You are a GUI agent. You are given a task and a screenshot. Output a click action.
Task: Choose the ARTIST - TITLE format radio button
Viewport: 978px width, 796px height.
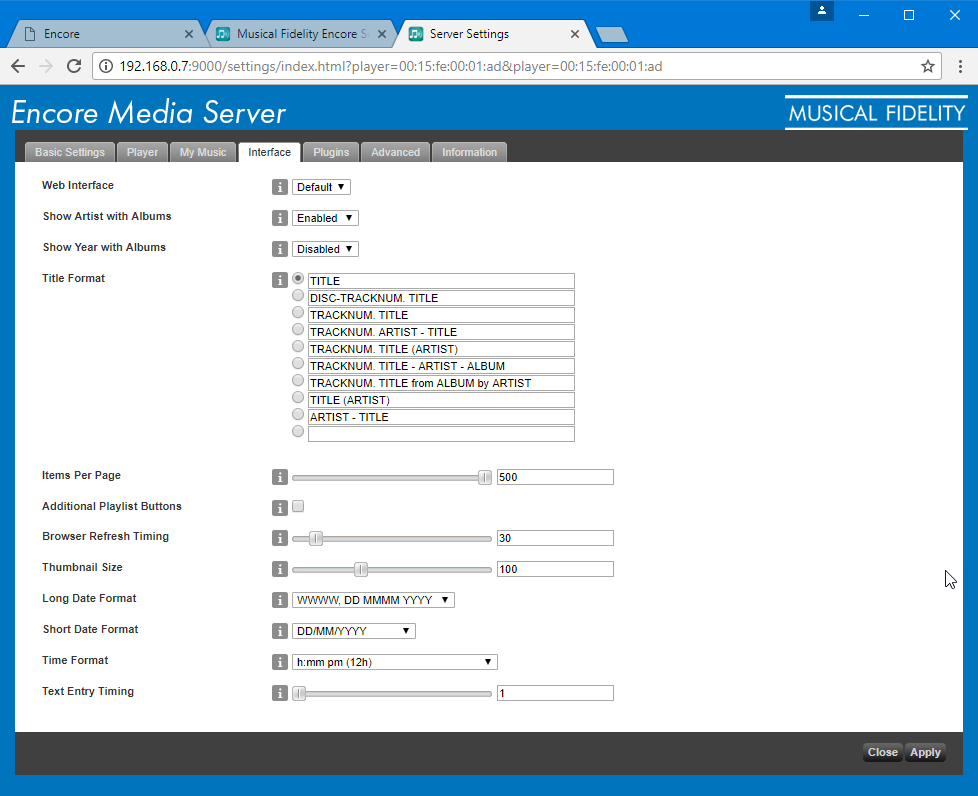click(298, 415)
